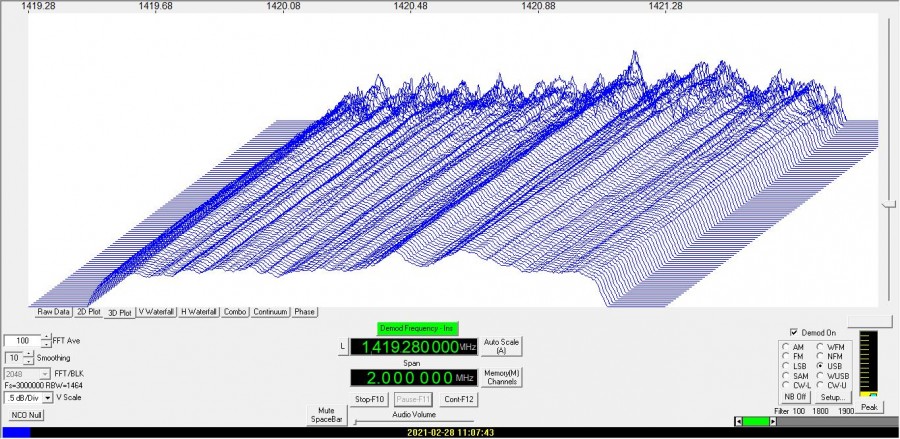Select CW-U demodulation mode

[820, 385]
